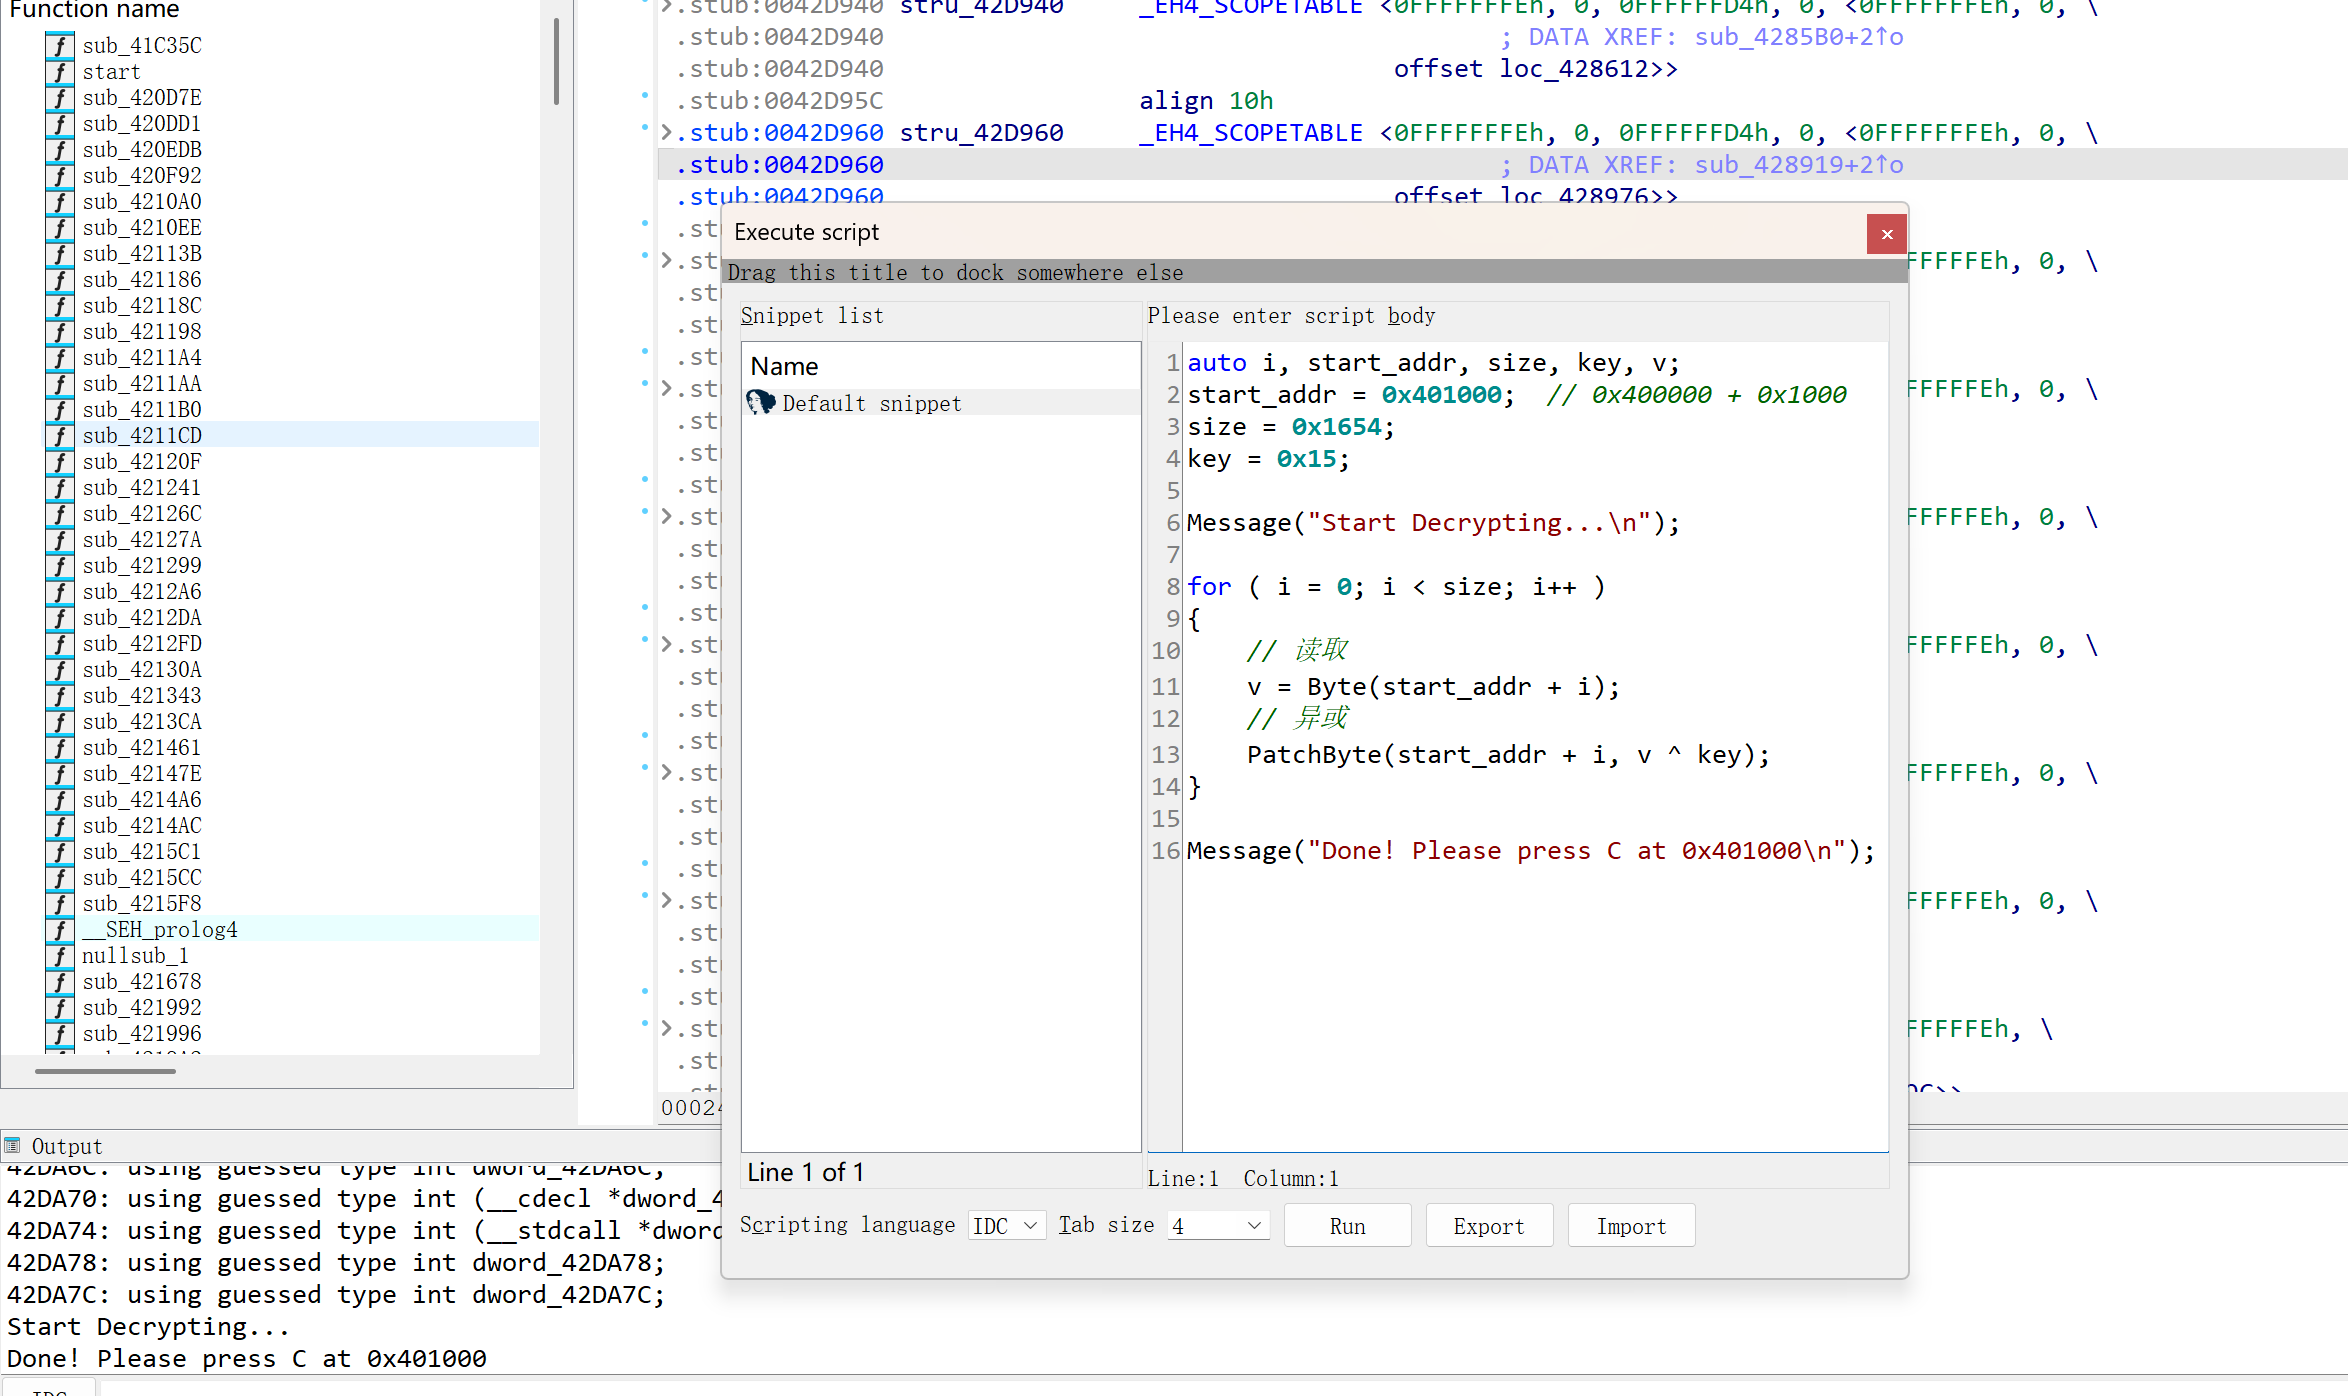The image size is (2348, 1396).
Task: Click the function icon next to nullsub_1
Action: pos(60,956)
